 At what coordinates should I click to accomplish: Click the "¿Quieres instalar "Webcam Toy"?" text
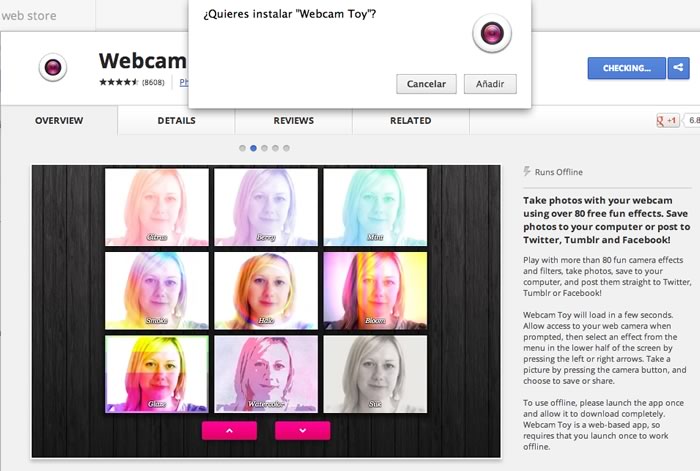coord(290,14)
